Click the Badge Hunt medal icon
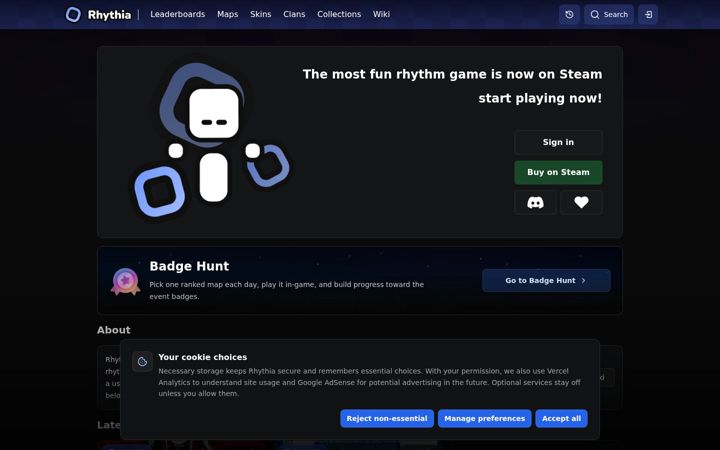720x450 pixels. (x=125, y=281)
